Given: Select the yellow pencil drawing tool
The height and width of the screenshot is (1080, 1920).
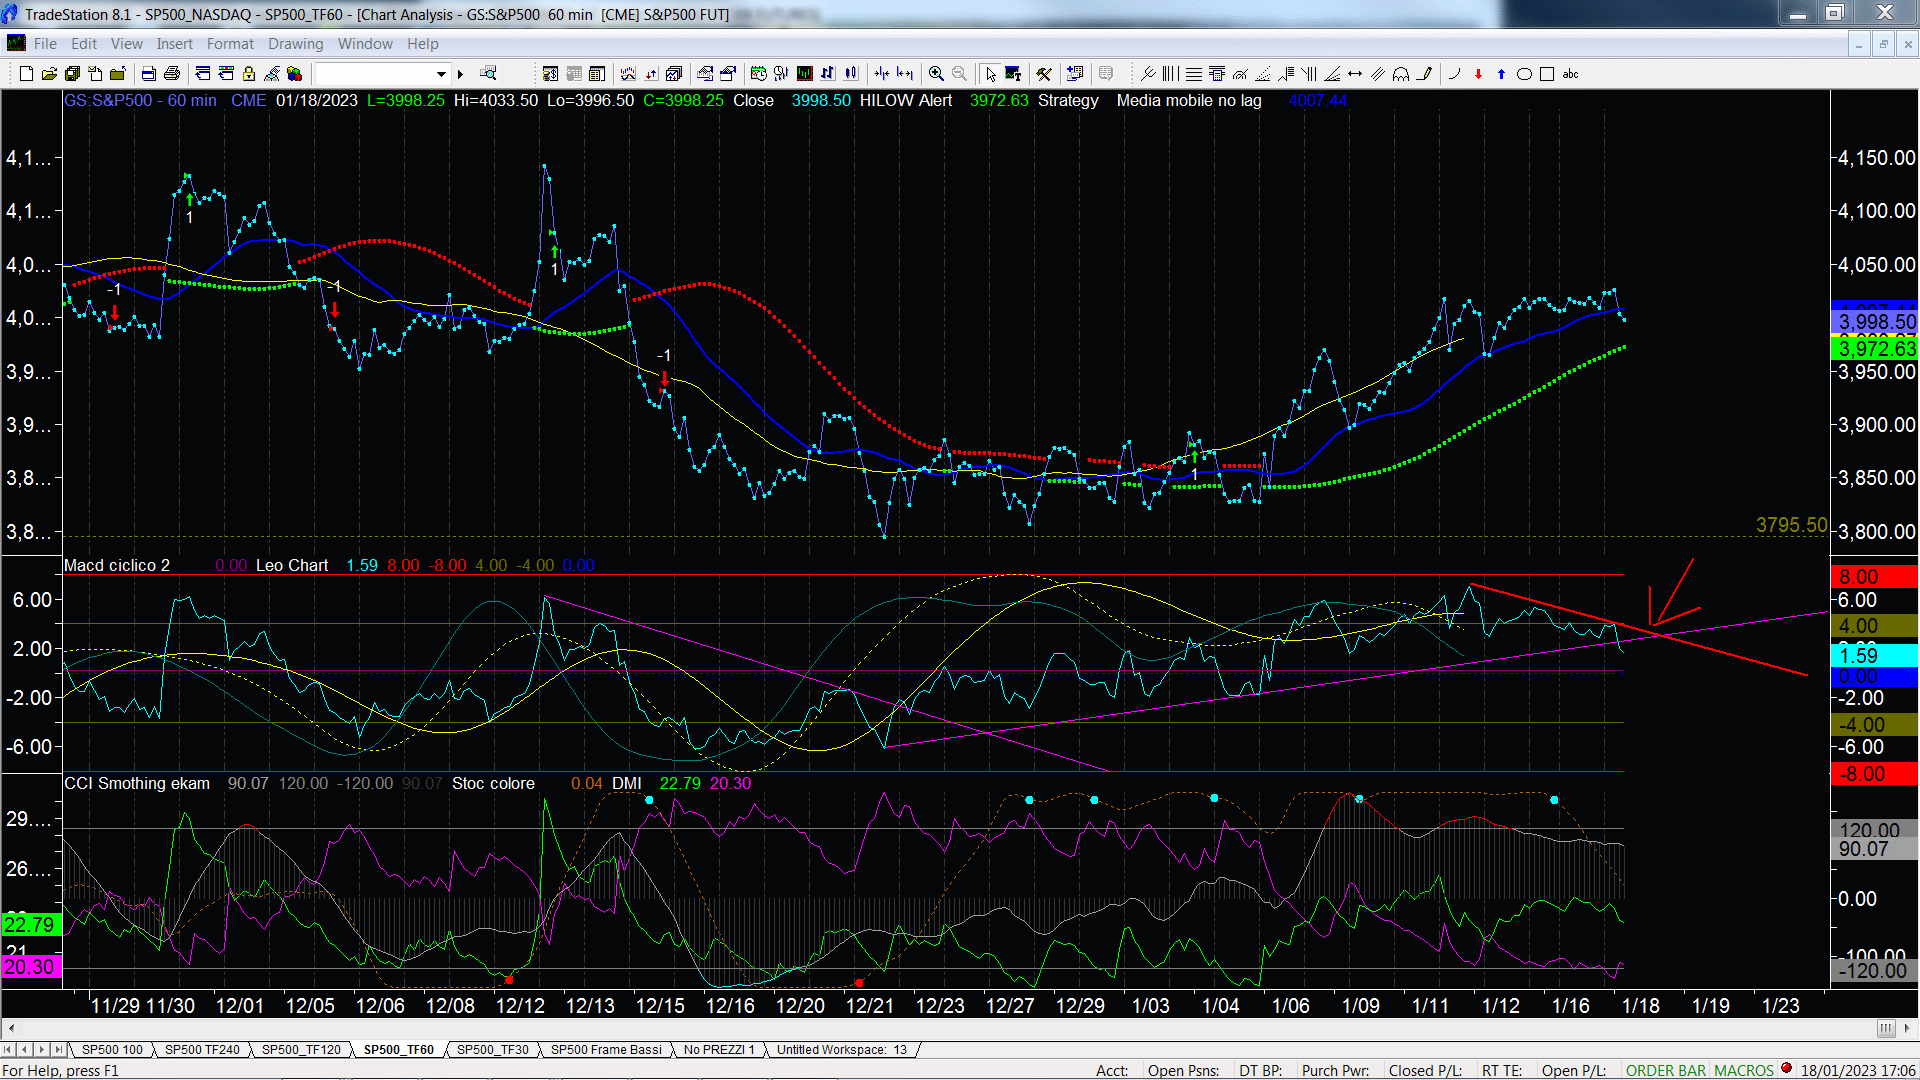Looking at the screenshot, I should (1425, 74).
